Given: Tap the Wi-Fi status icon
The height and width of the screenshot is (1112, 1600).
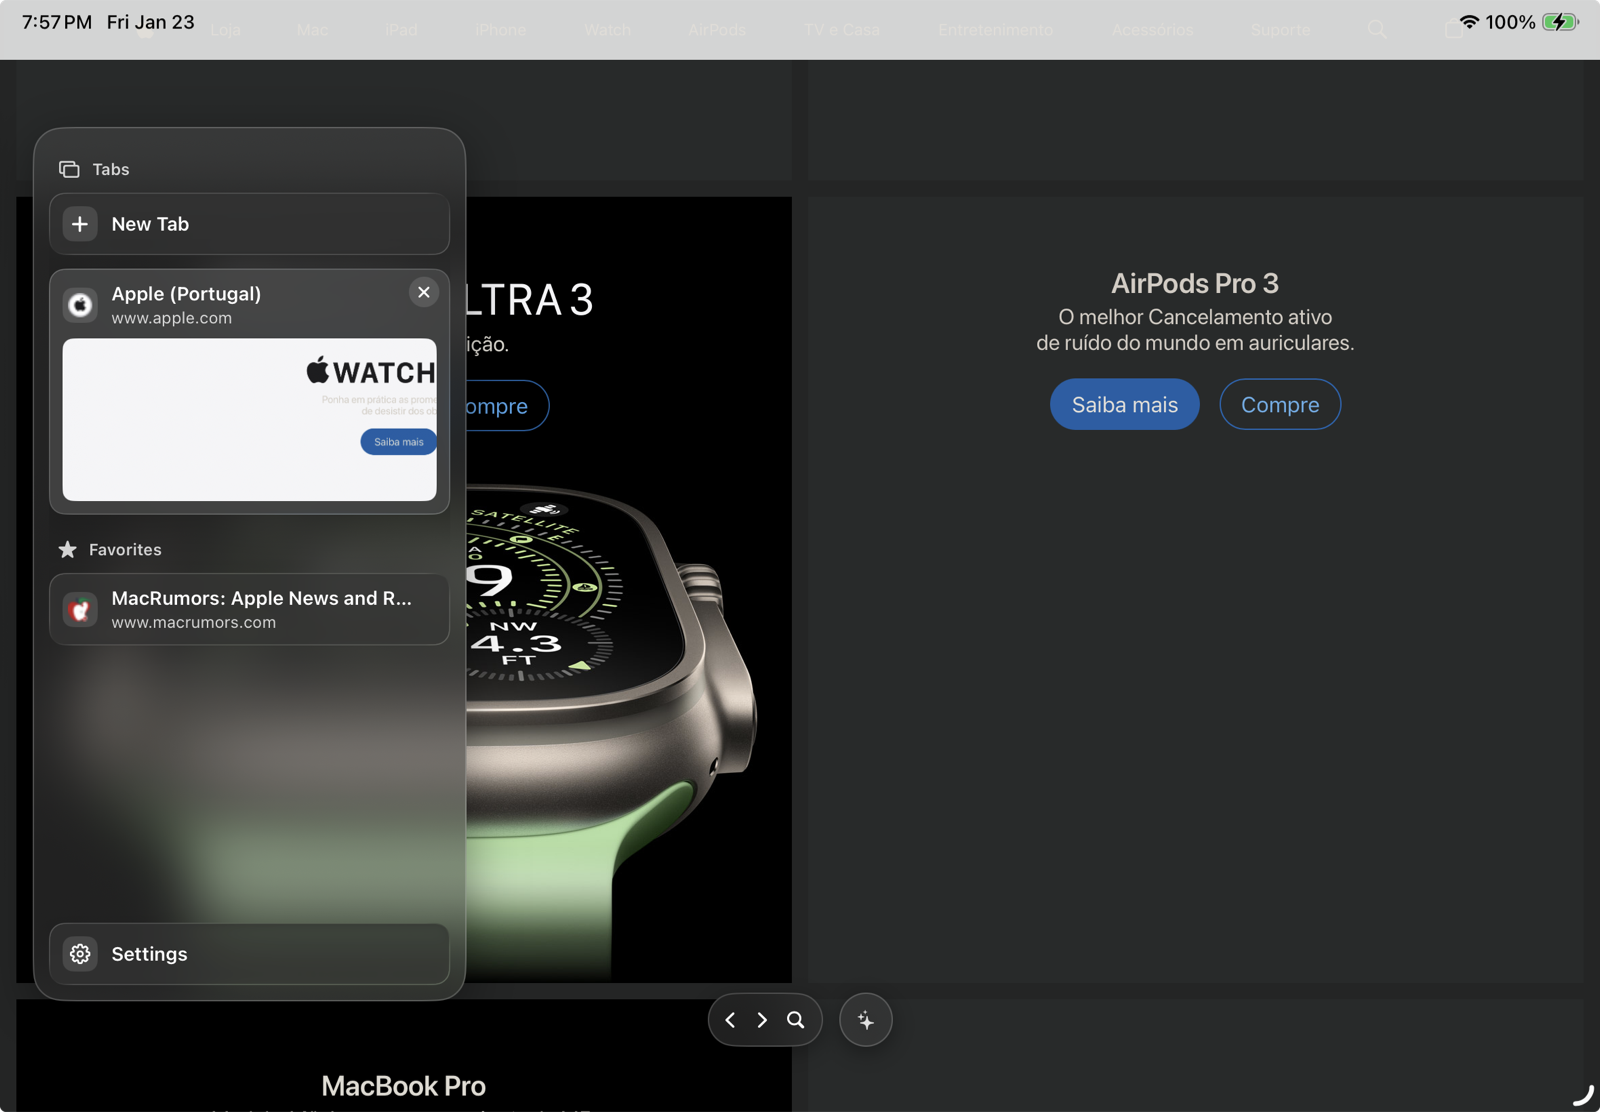Looking at the screenshot, I should point(1469,22).
